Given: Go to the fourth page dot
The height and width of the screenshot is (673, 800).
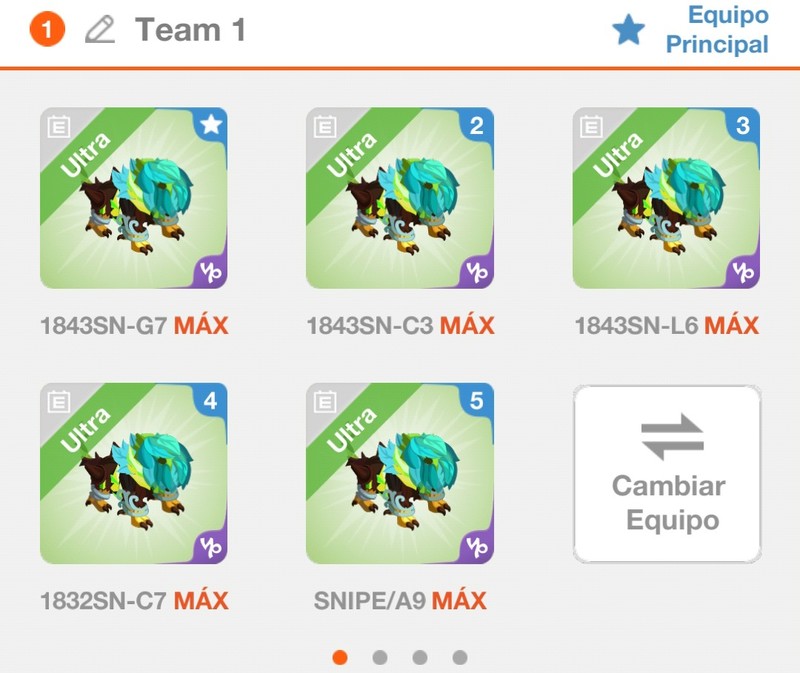Looking at the screenshot, I should coord(460,657).
